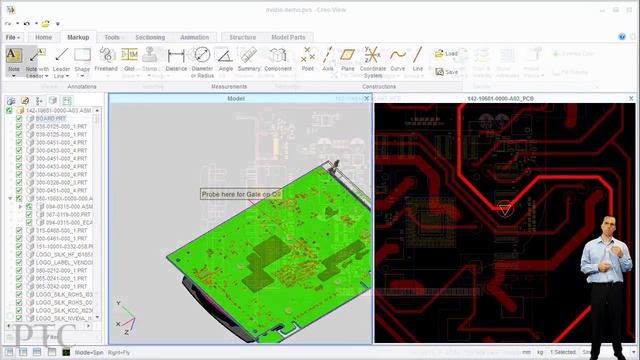The image size is (640, 360).
Task: Open the Shape tool dropdown arrow
Action: tap(82, 76)
